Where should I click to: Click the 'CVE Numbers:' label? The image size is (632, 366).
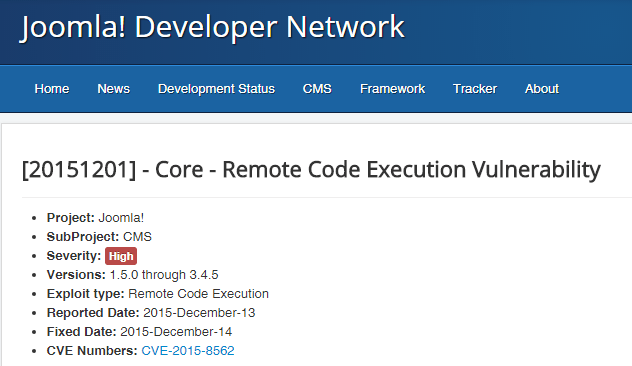point(92,351)
